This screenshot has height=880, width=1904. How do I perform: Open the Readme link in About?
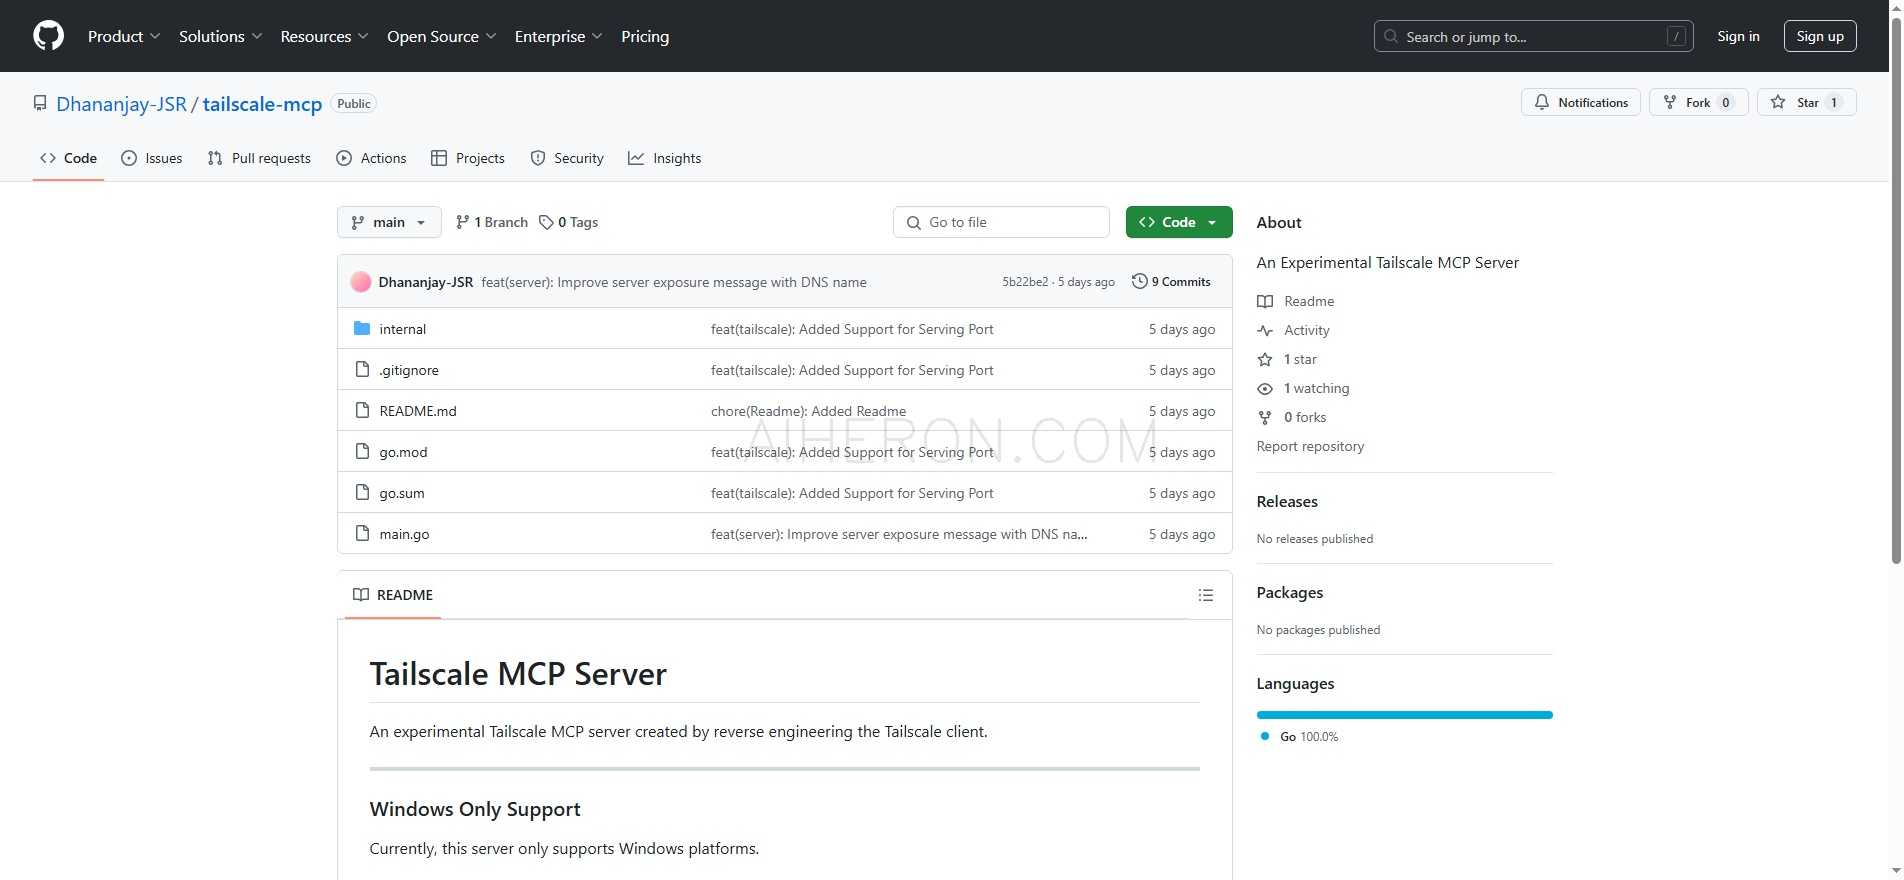(x=1308, y=301)
